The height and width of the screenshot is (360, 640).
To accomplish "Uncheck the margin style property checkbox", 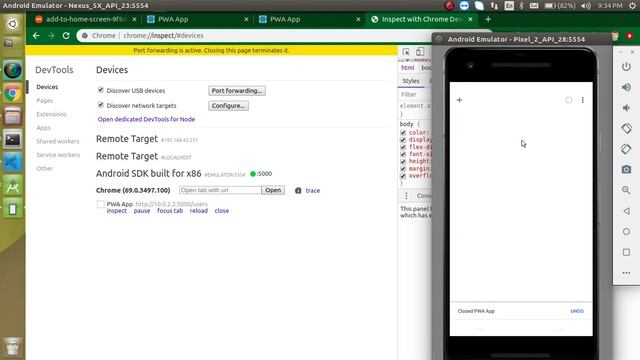I will pos(403,169).
